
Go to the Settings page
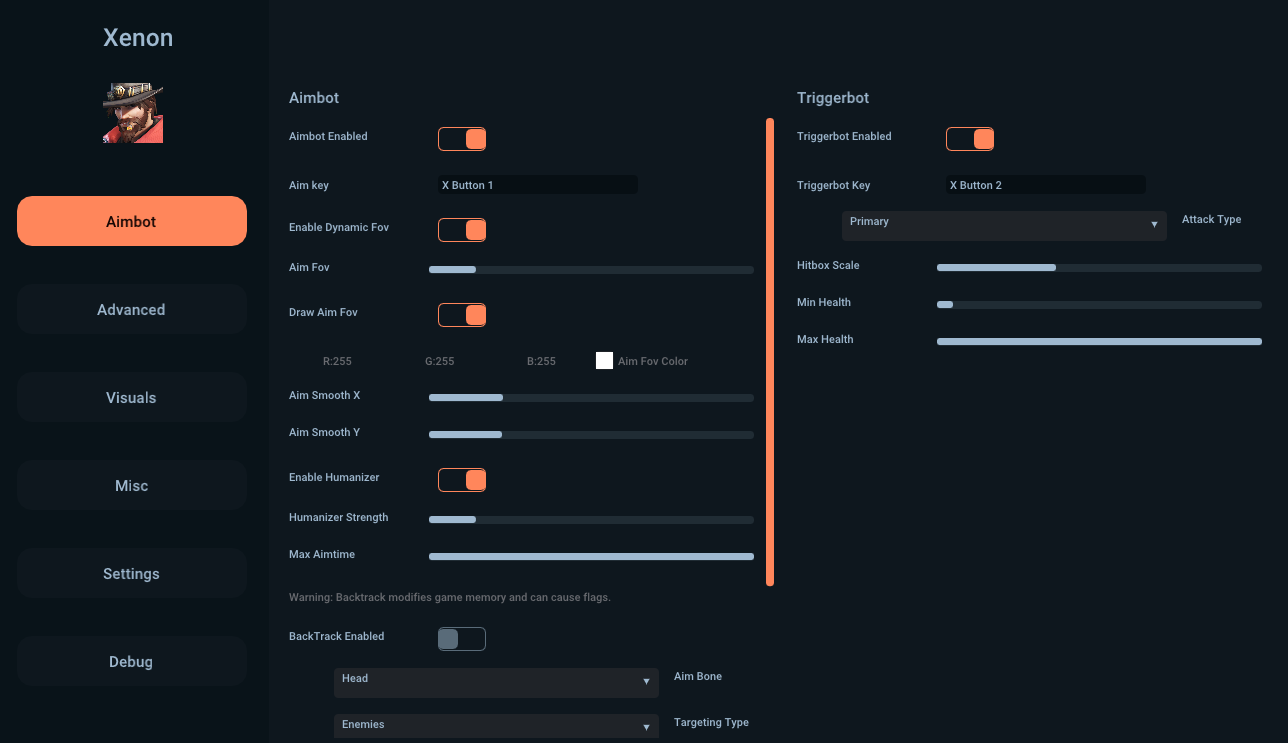(131, 574)
